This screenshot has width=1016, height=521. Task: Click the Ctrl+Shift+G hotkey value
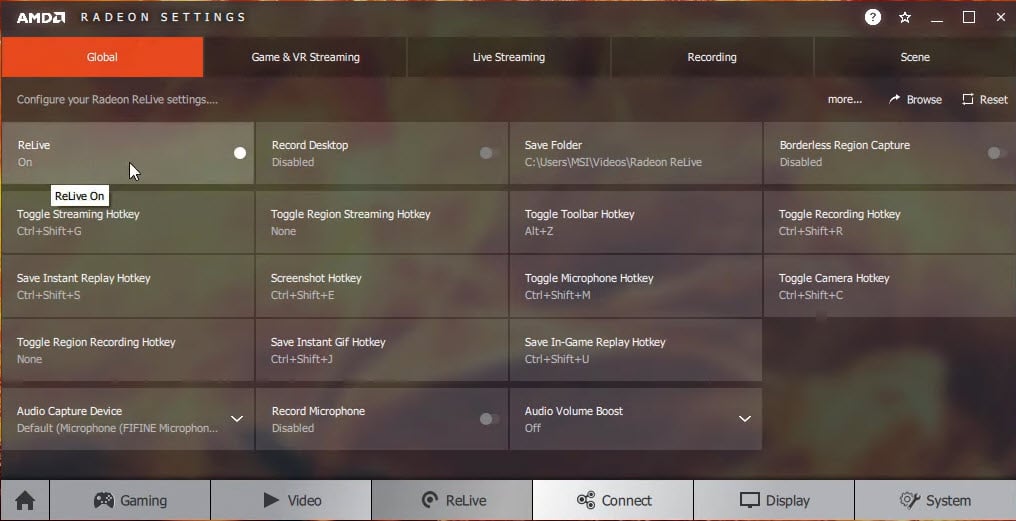tap(49, 231)
